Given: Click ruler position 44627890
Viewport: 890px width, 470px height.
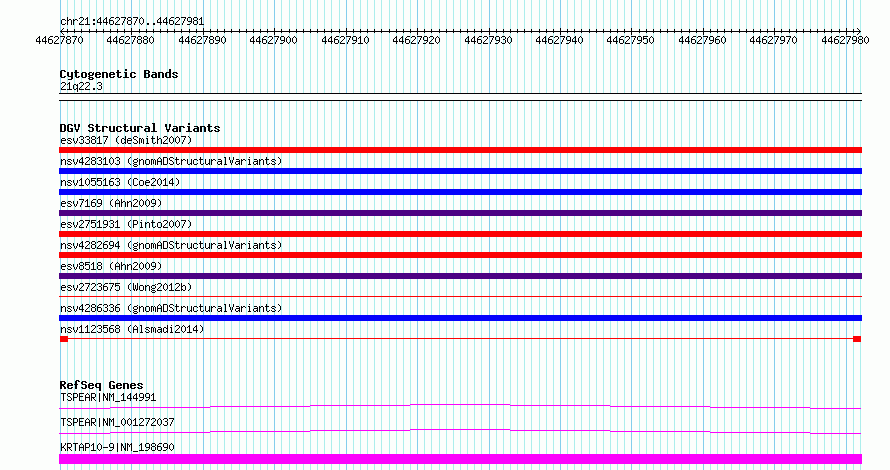Looking at the screenshot, I should click(x=202, y=40).
